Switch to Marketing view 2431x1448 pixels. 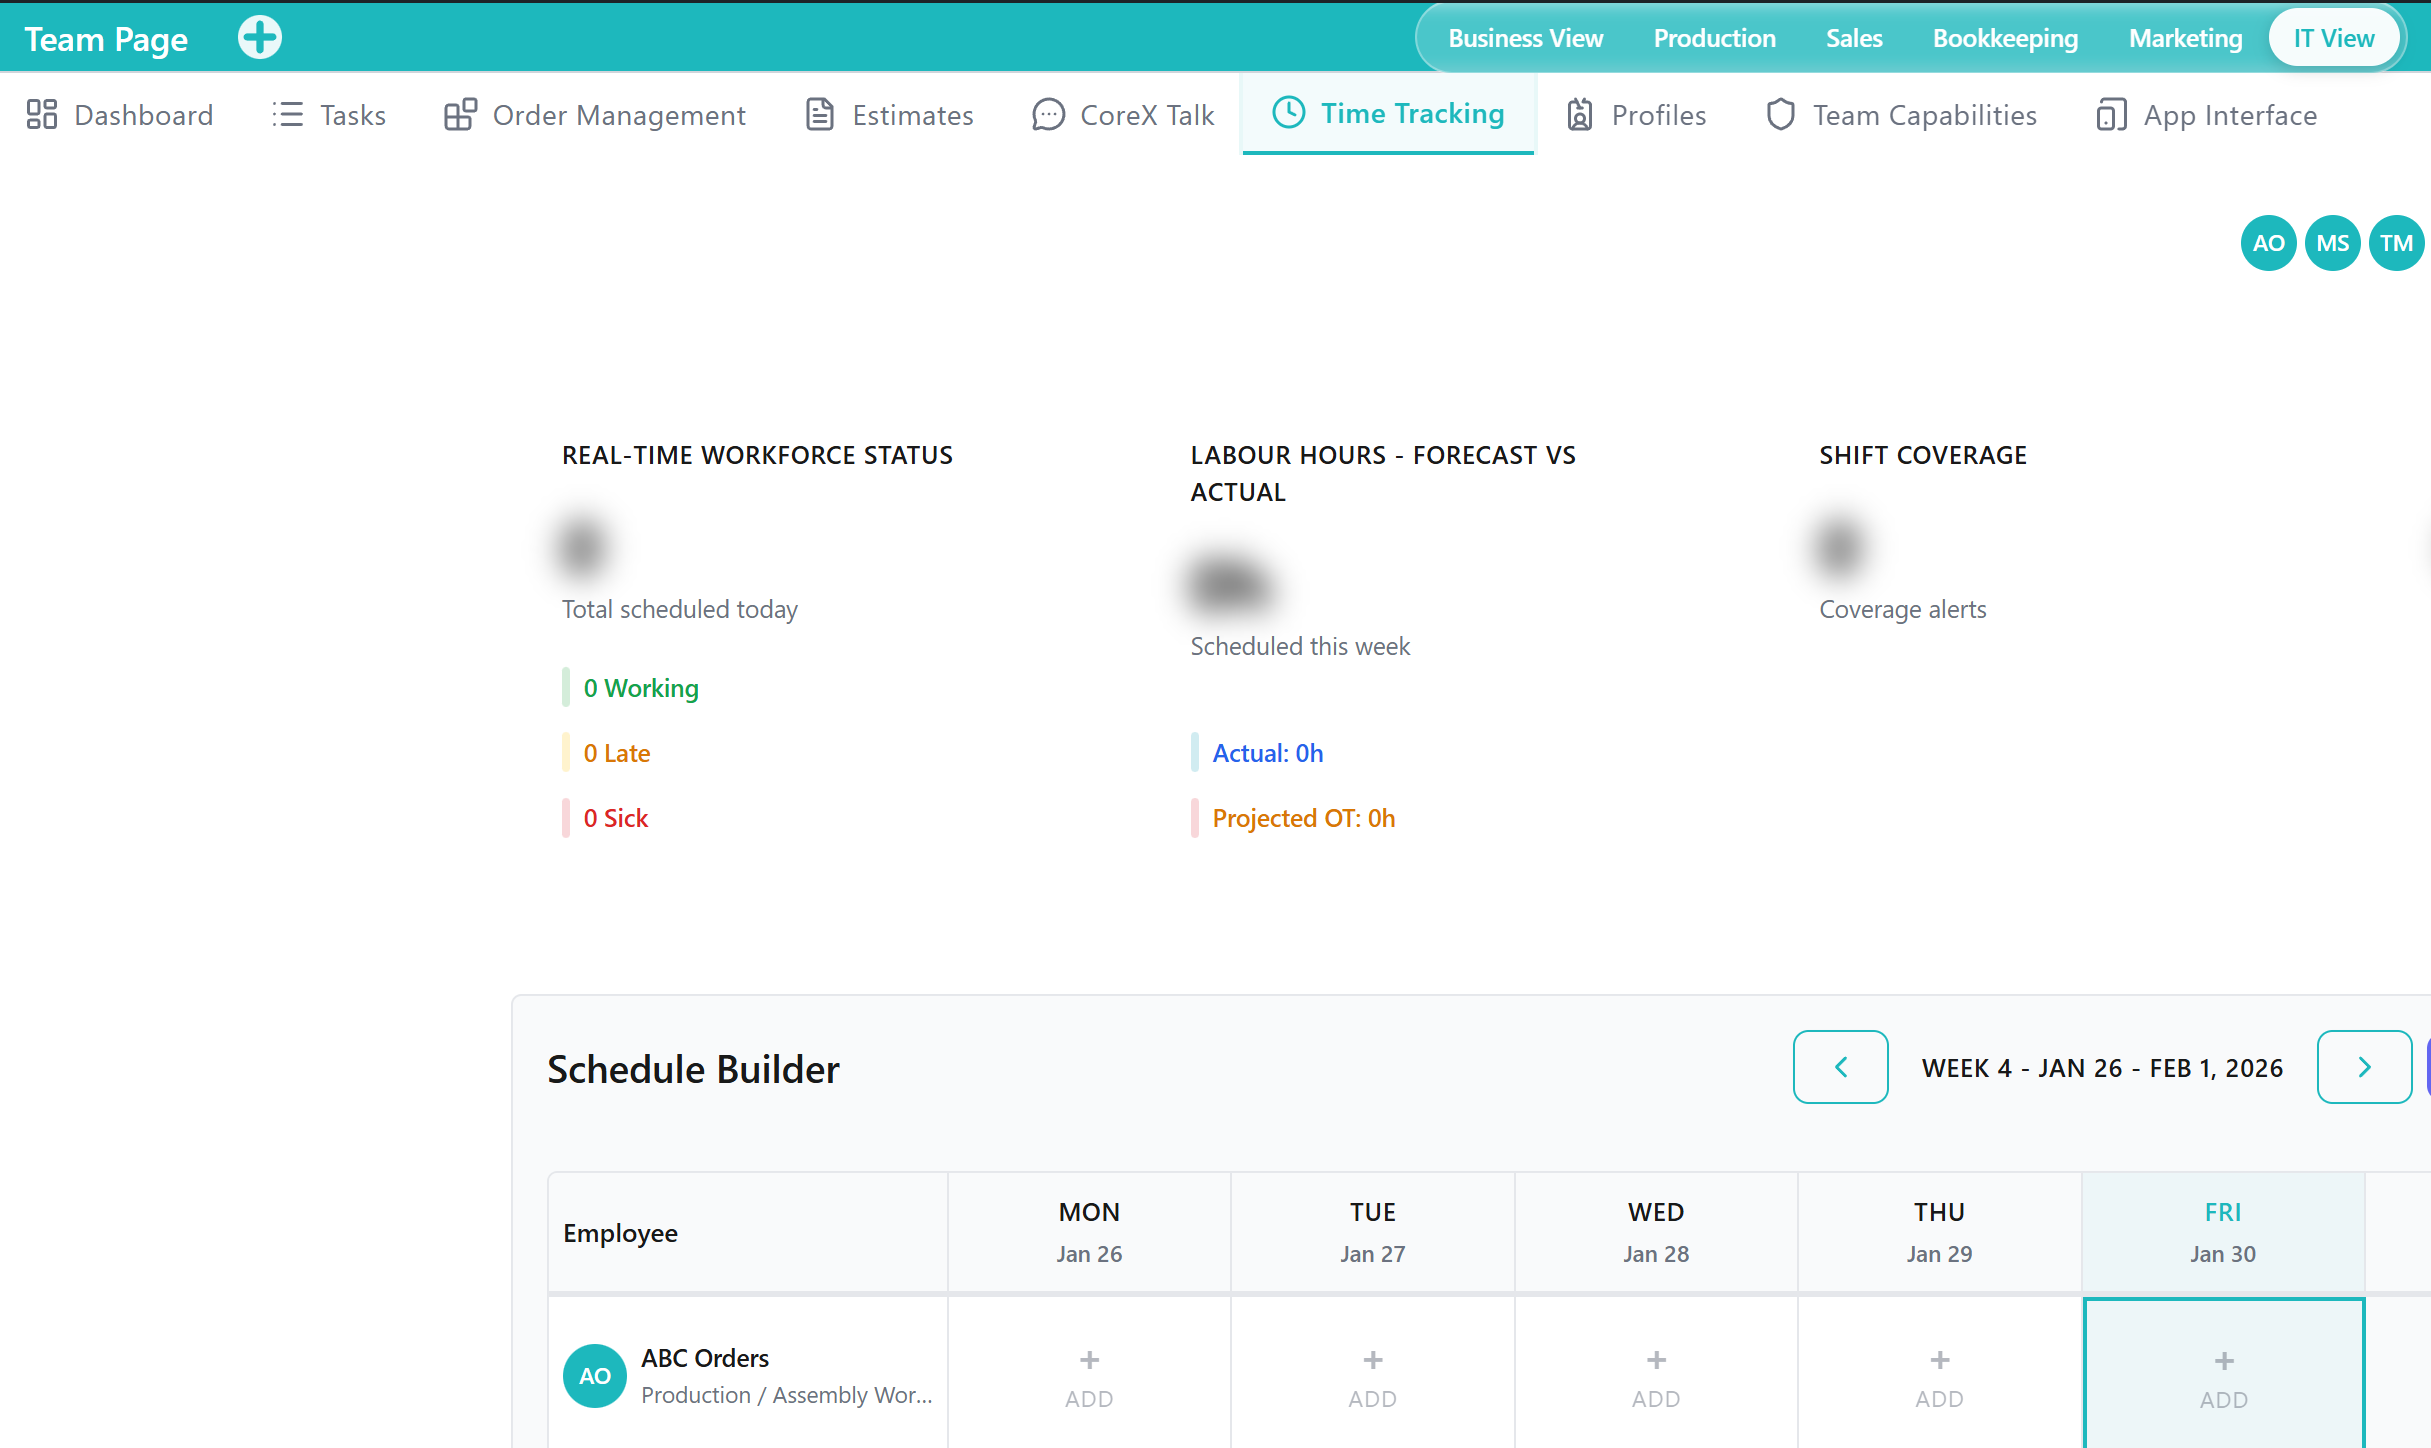pos(2185,38)
